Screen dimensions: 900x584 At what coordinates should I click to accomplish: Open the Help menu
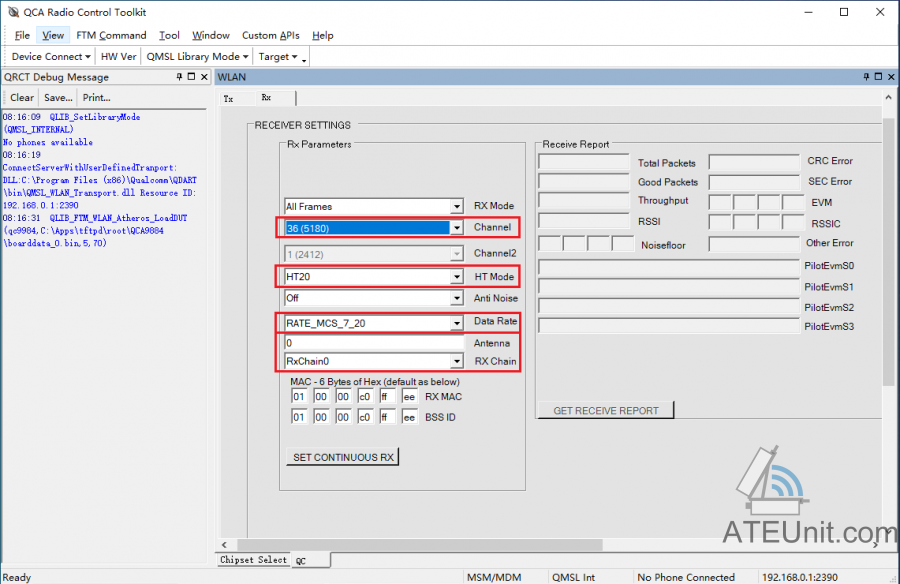tap(323, 35)
